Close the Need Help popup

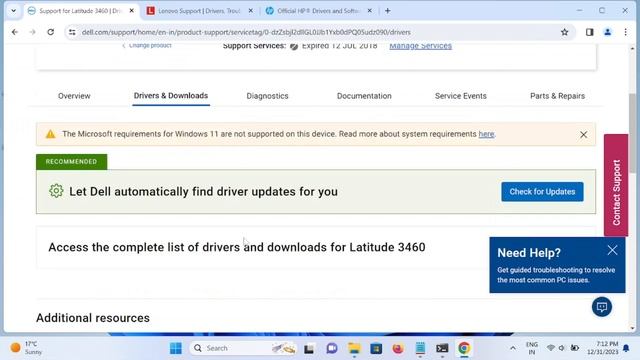pos(612,250)
